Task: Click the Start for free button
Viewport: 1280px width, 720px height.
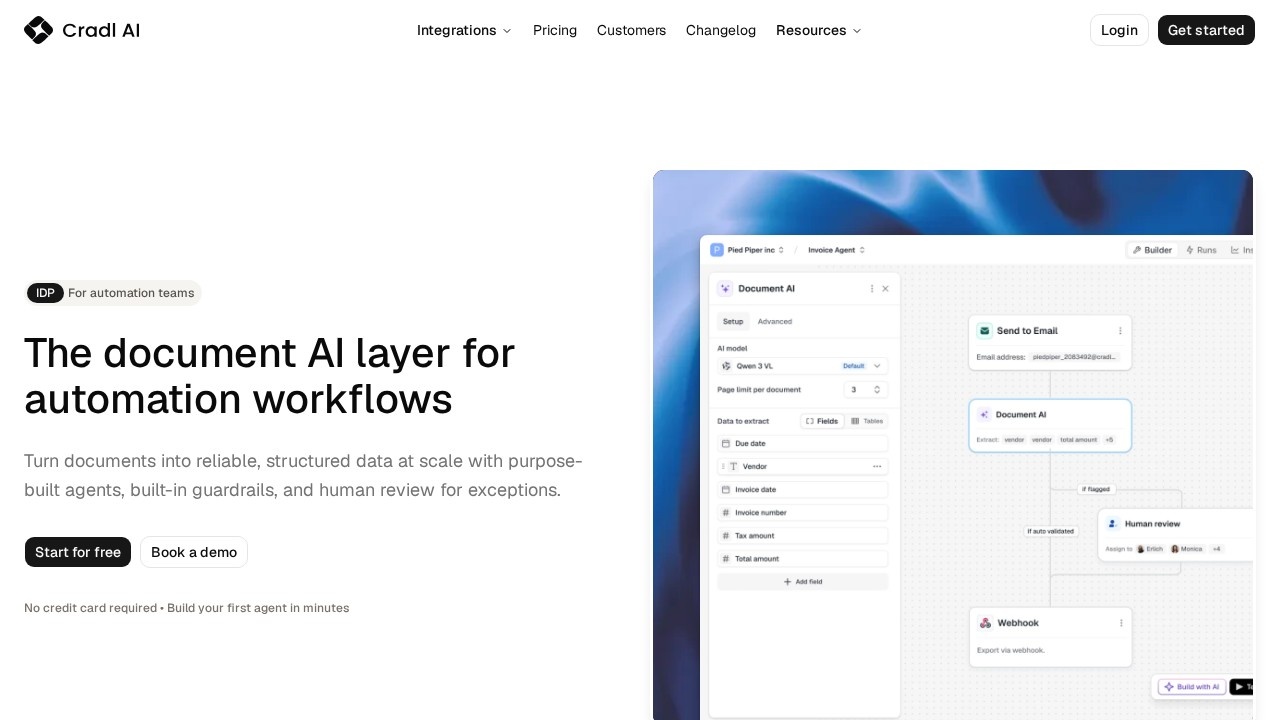Action: coord(78,552)
